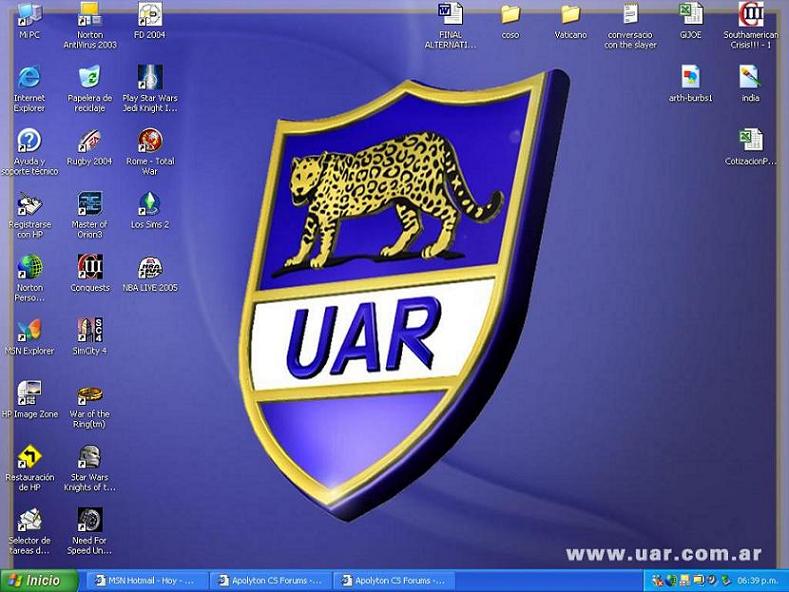
Task: Click the MSN Messenger tray icon
Action: (x=658, y=581)
